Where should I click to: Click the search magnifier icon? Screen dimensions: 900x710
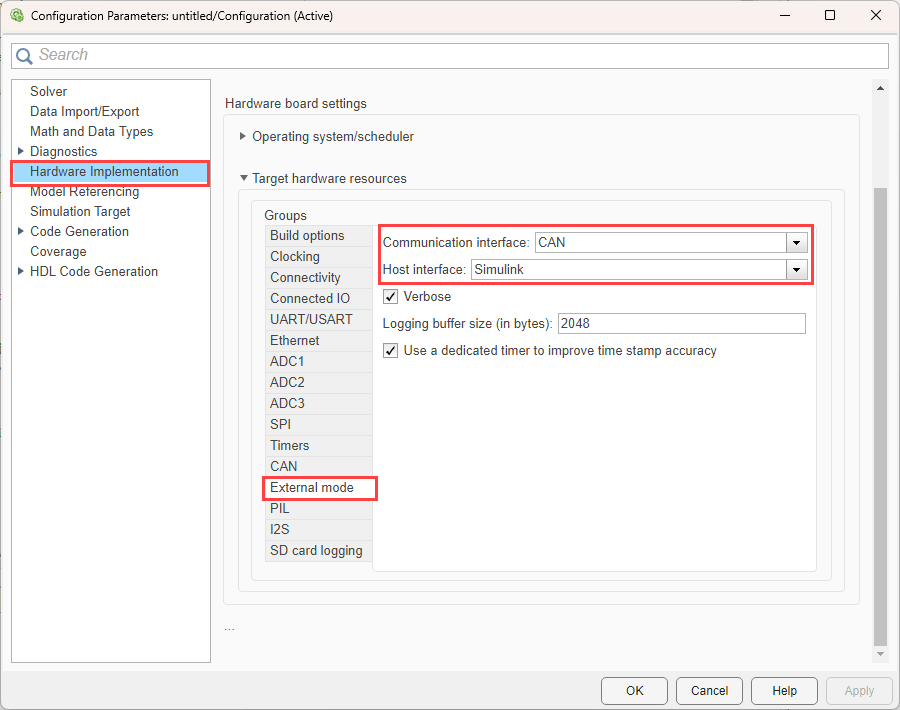24,56
